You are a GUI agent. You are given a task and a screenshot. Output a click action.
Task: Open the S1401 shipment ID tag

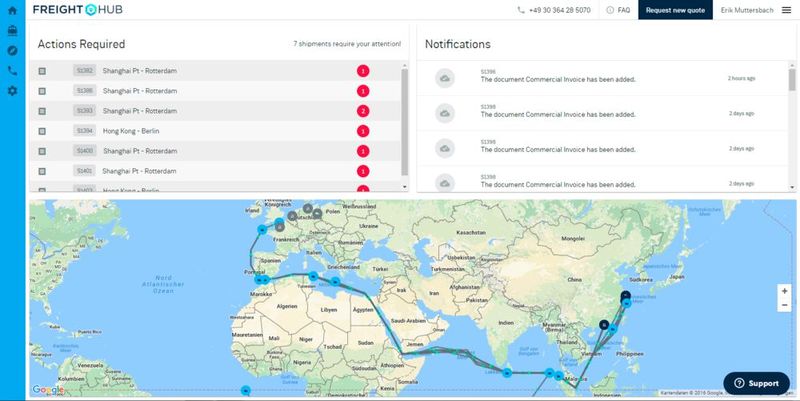click(84, 171)
